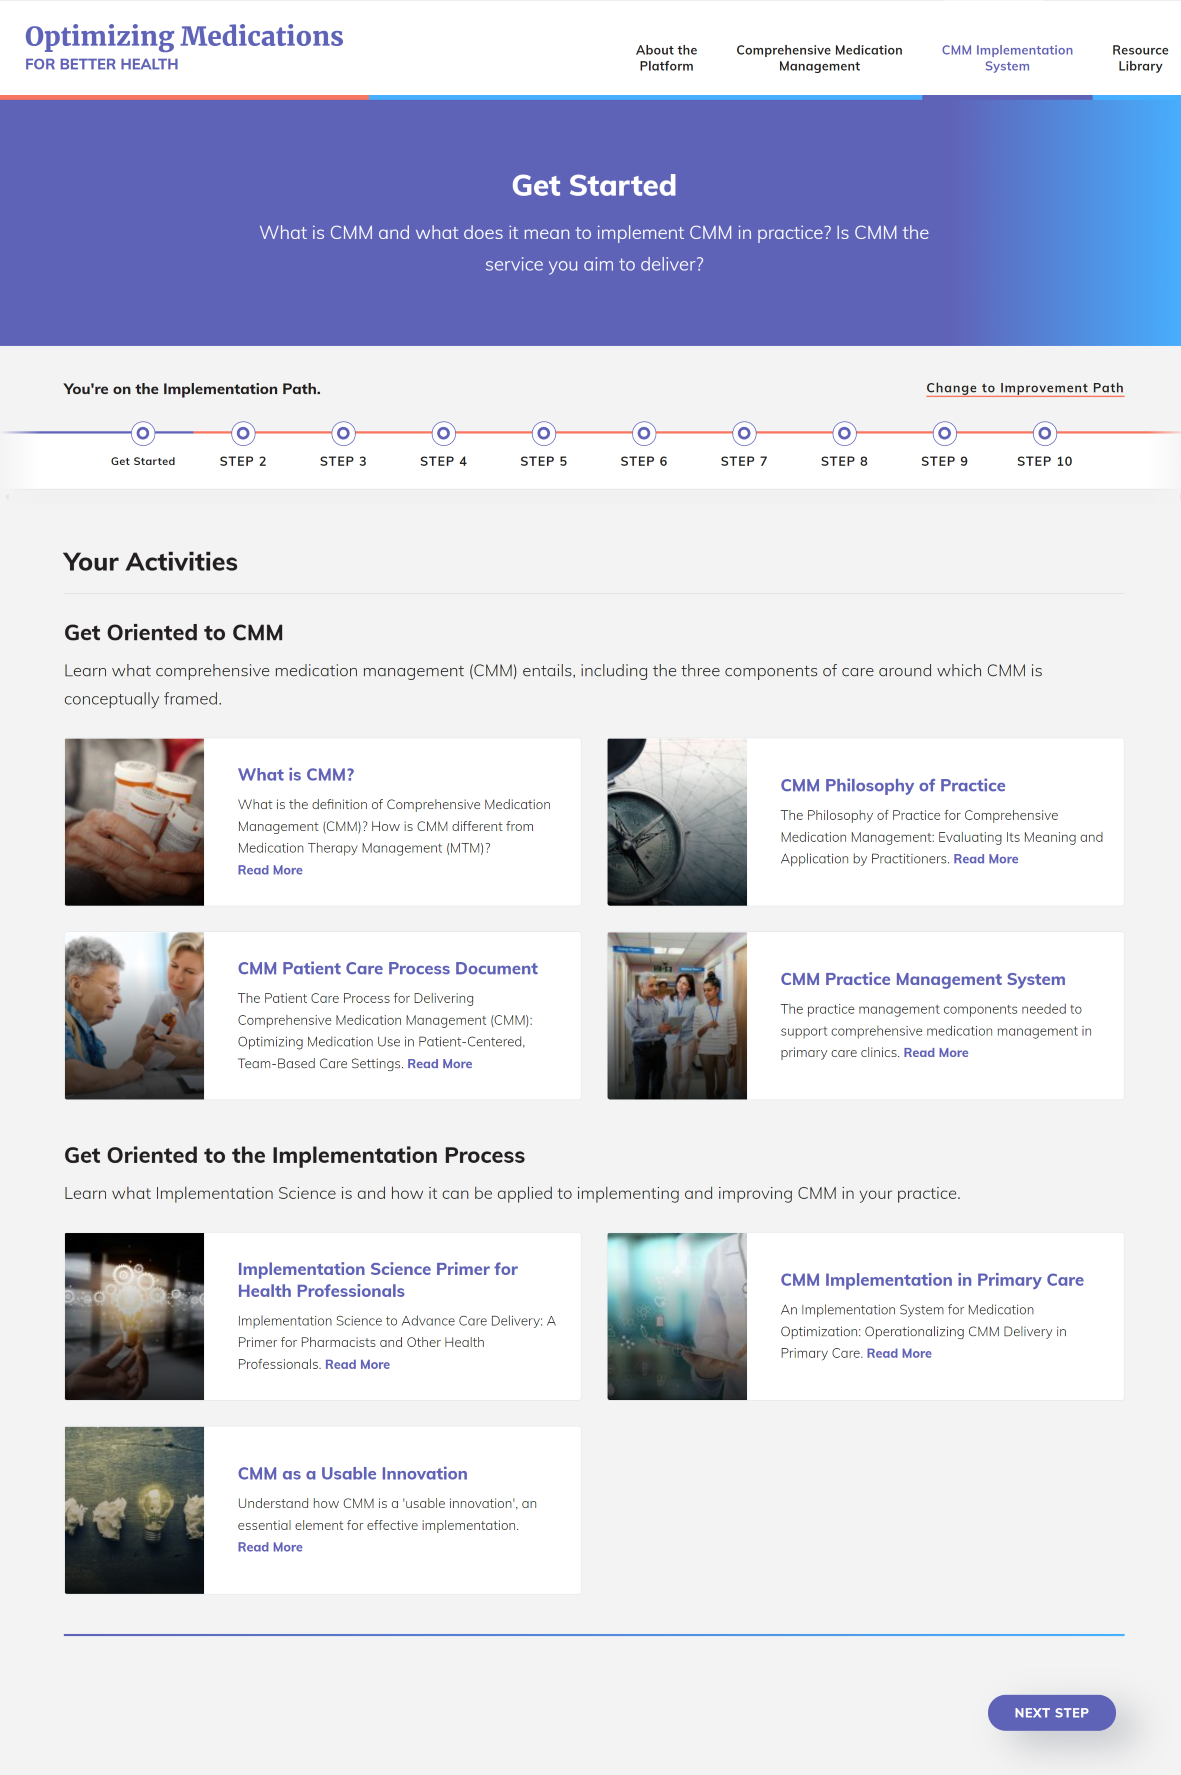Jump to Step 8 circle marker
The image size is (1181, 1775).
844,433
